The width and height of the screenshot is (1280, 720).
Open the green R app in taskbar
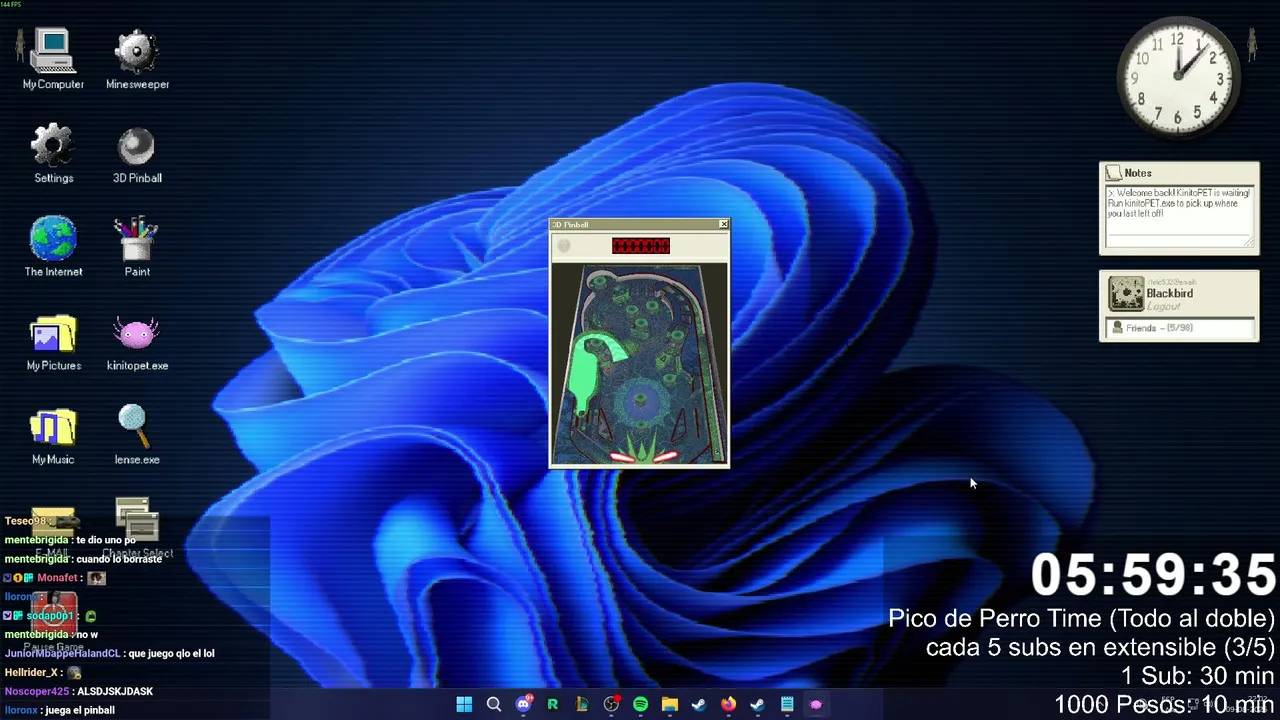click(552, 705)
